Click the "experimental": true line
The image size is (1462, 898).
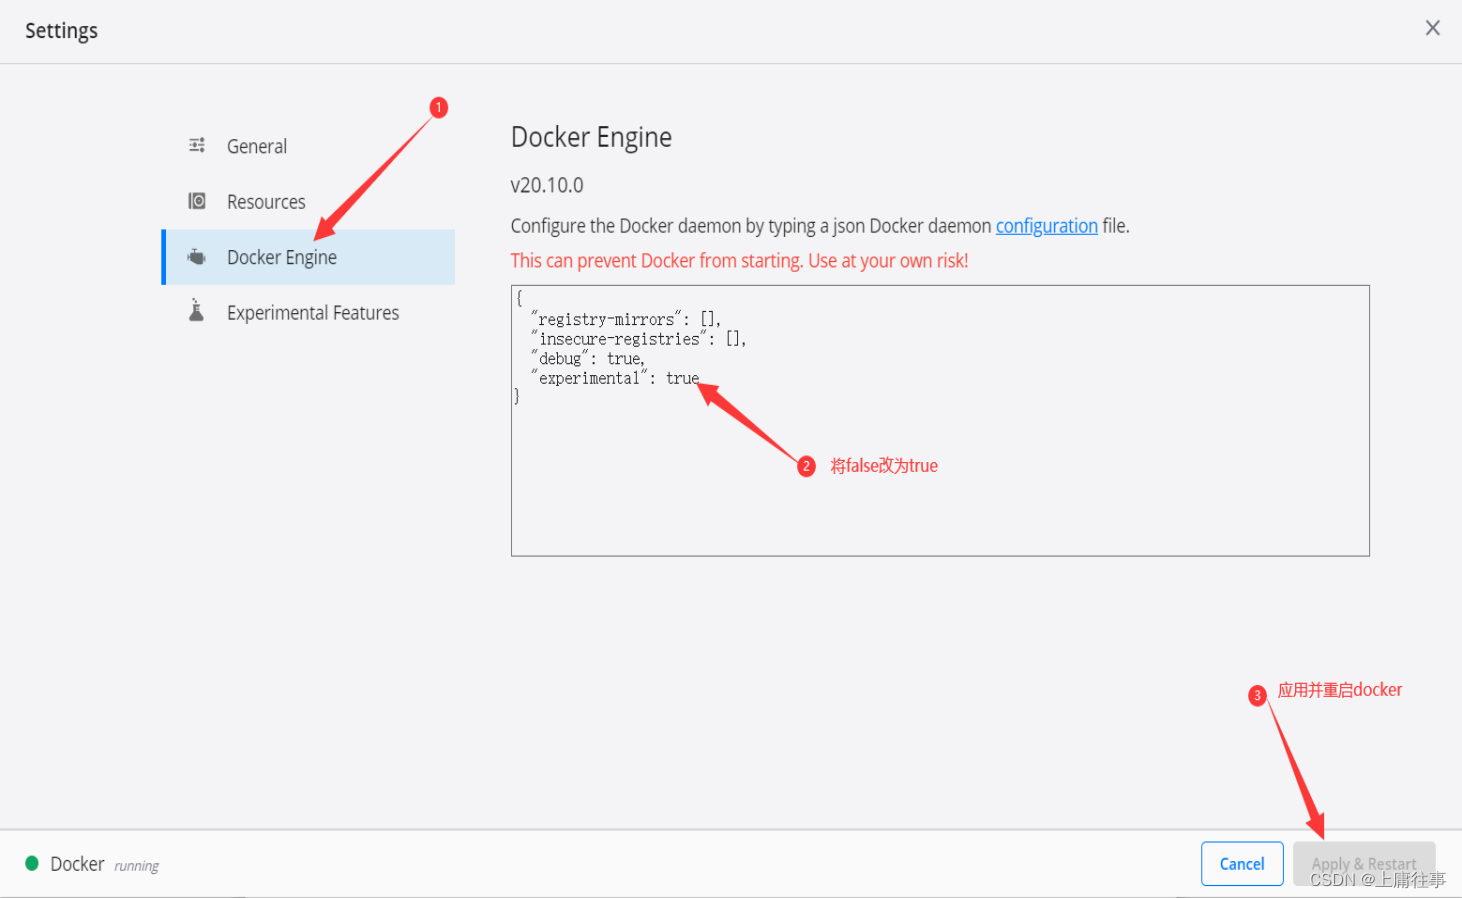click(615, 378)
